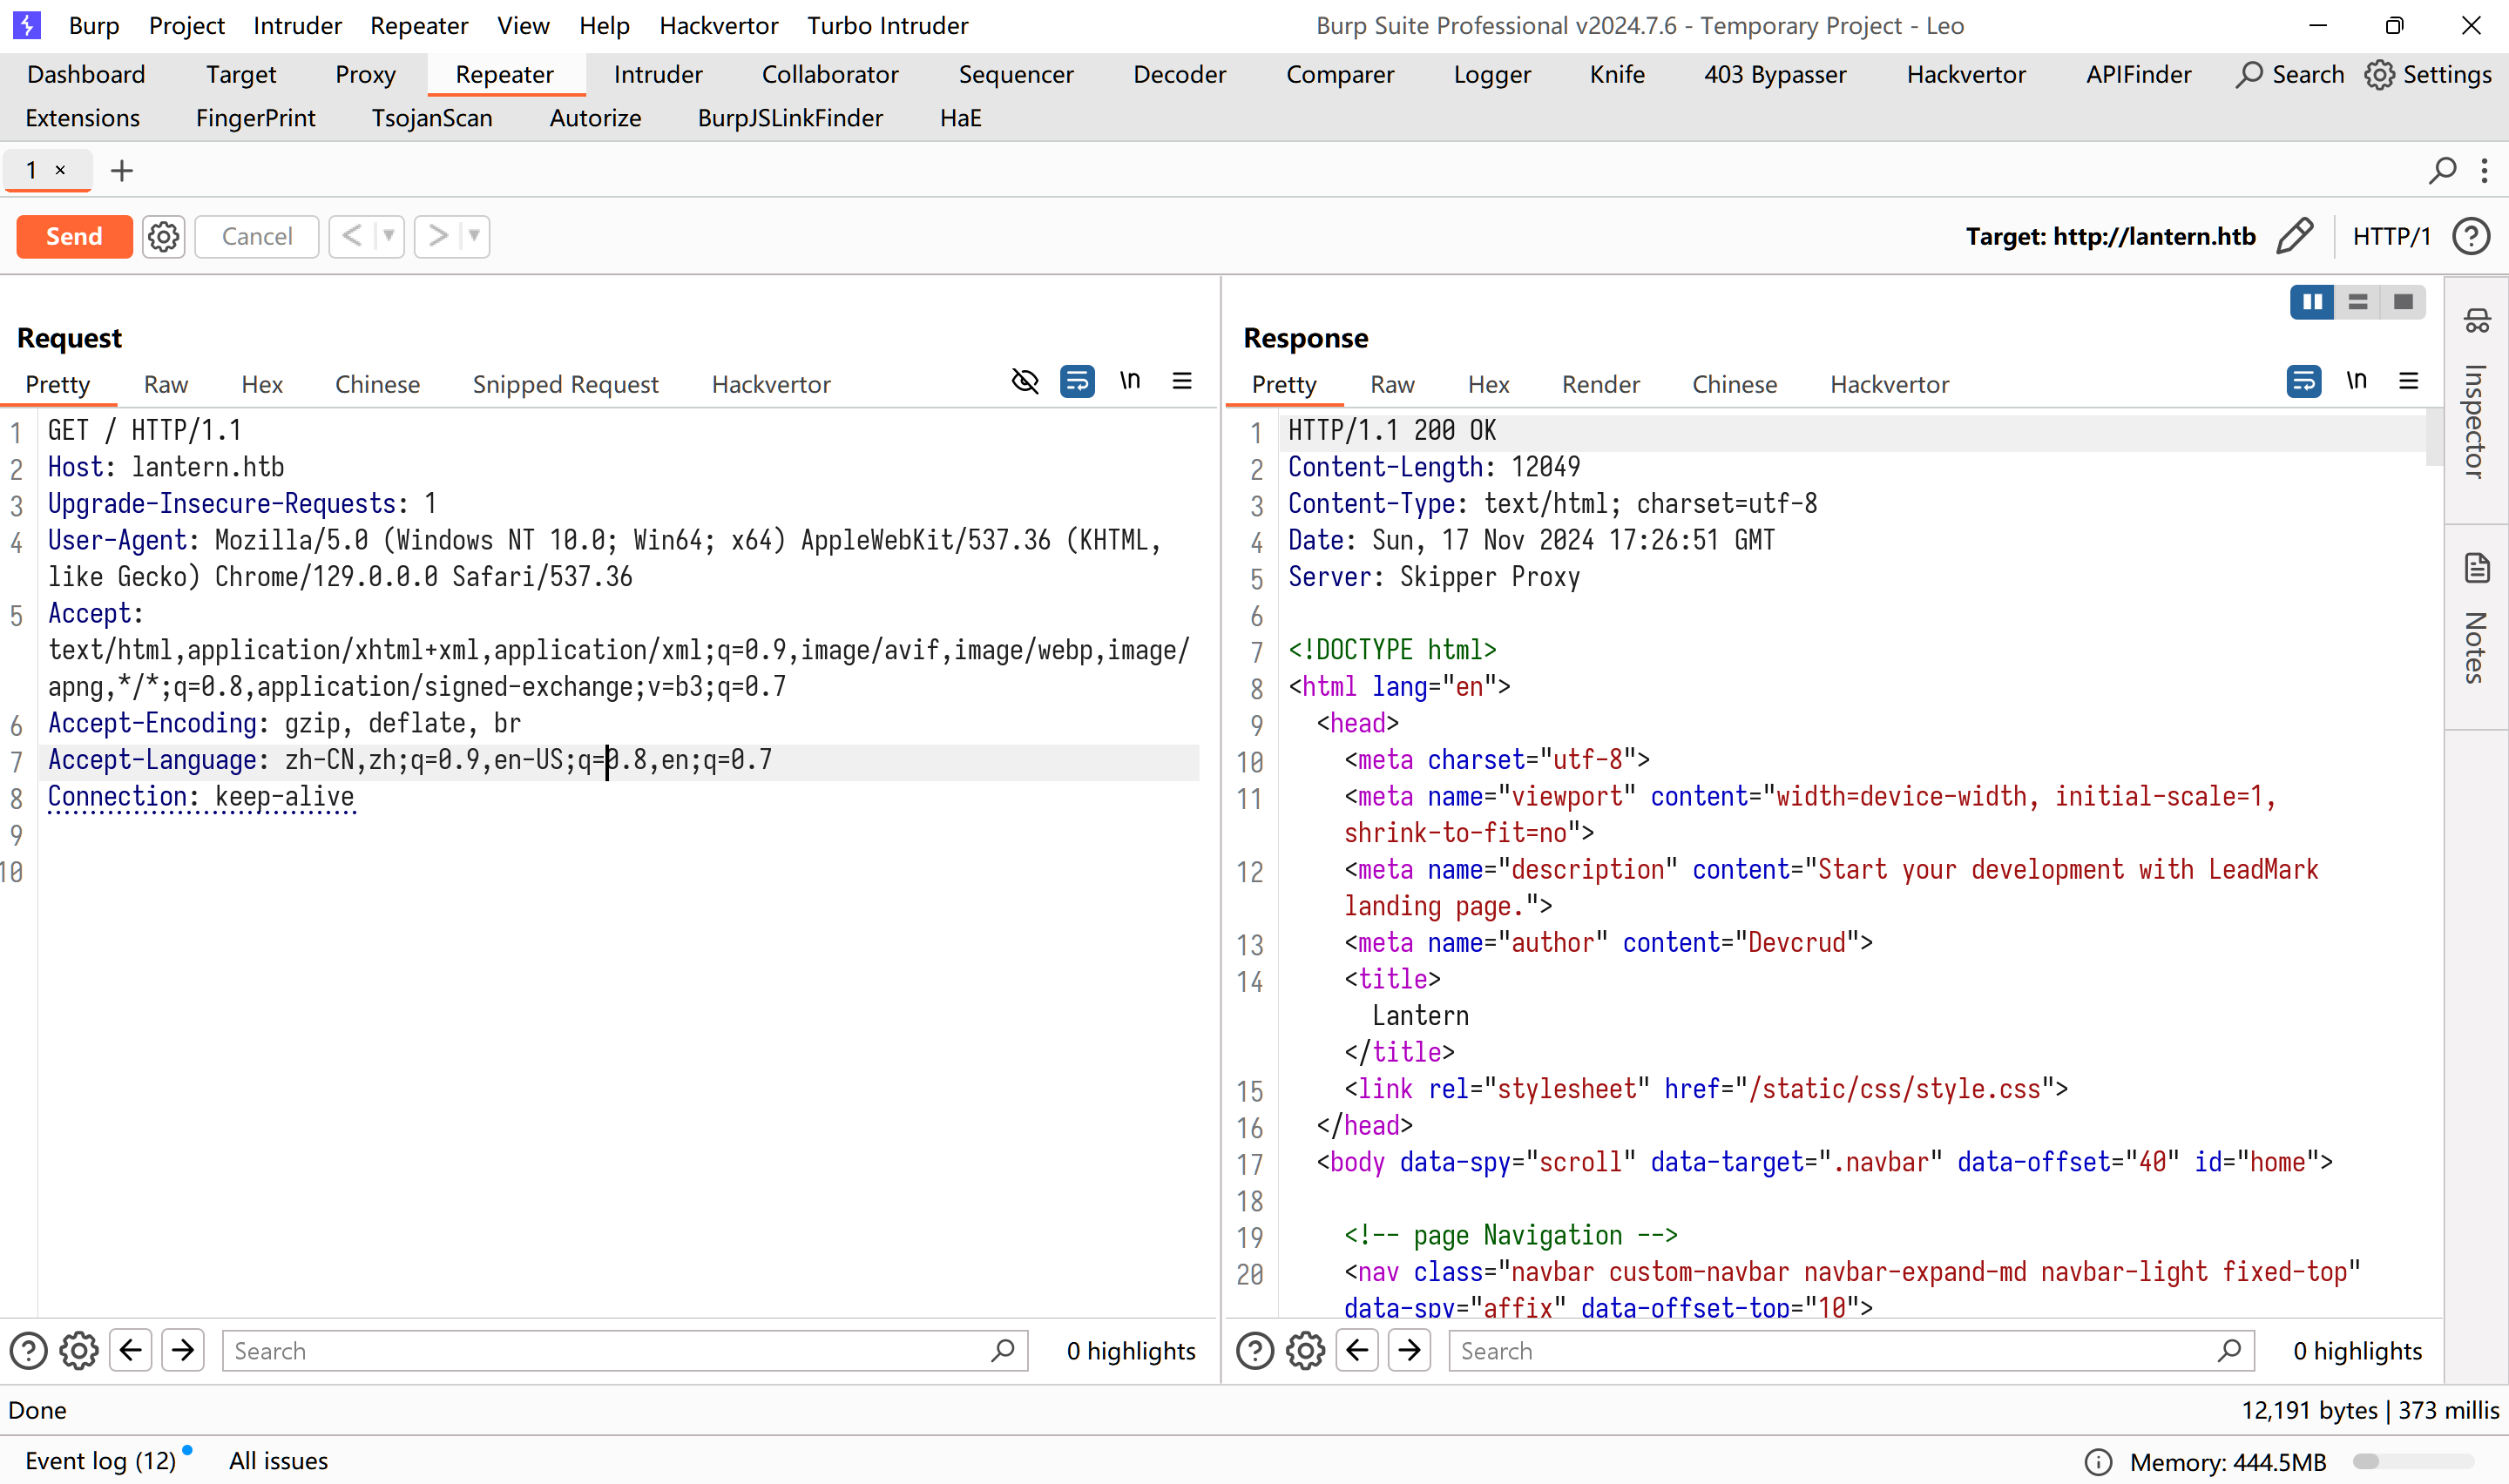Click the Repeater tab search magnifier icon

tap(2442, 171)
